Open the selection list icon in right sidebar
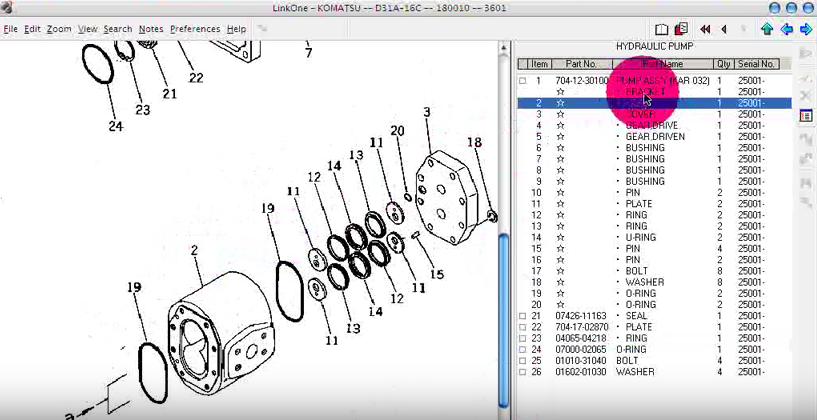Screen dimensions: 817x420 pos(806,116)
